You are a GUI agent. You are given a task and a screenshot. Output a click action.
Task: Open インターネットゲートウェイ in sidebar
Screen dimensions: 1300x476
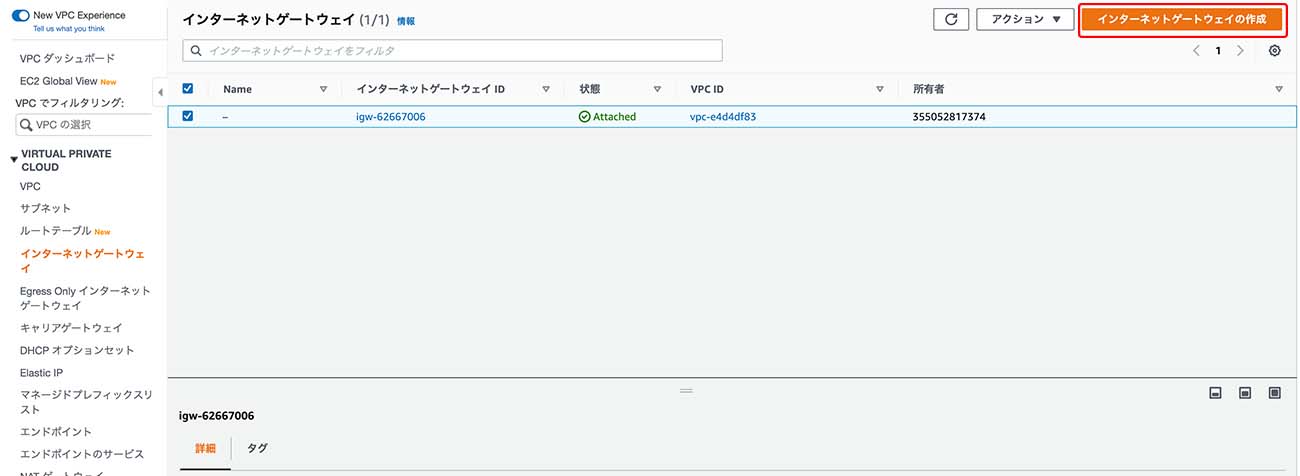(x=82, y=261)
